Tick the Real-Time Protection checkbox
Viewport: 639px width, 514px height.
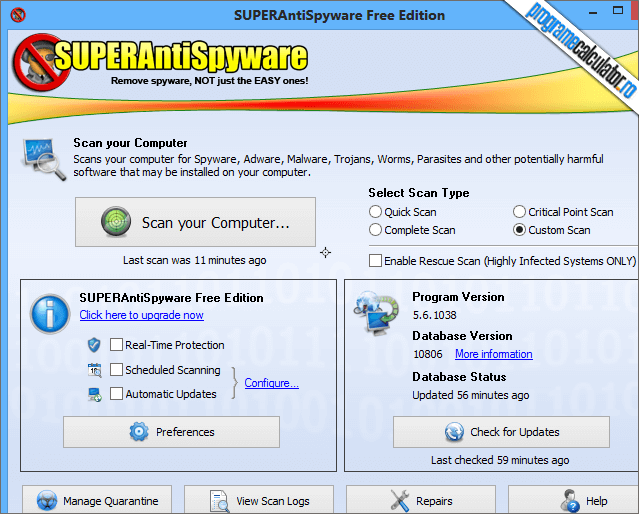tap(116, 345)
